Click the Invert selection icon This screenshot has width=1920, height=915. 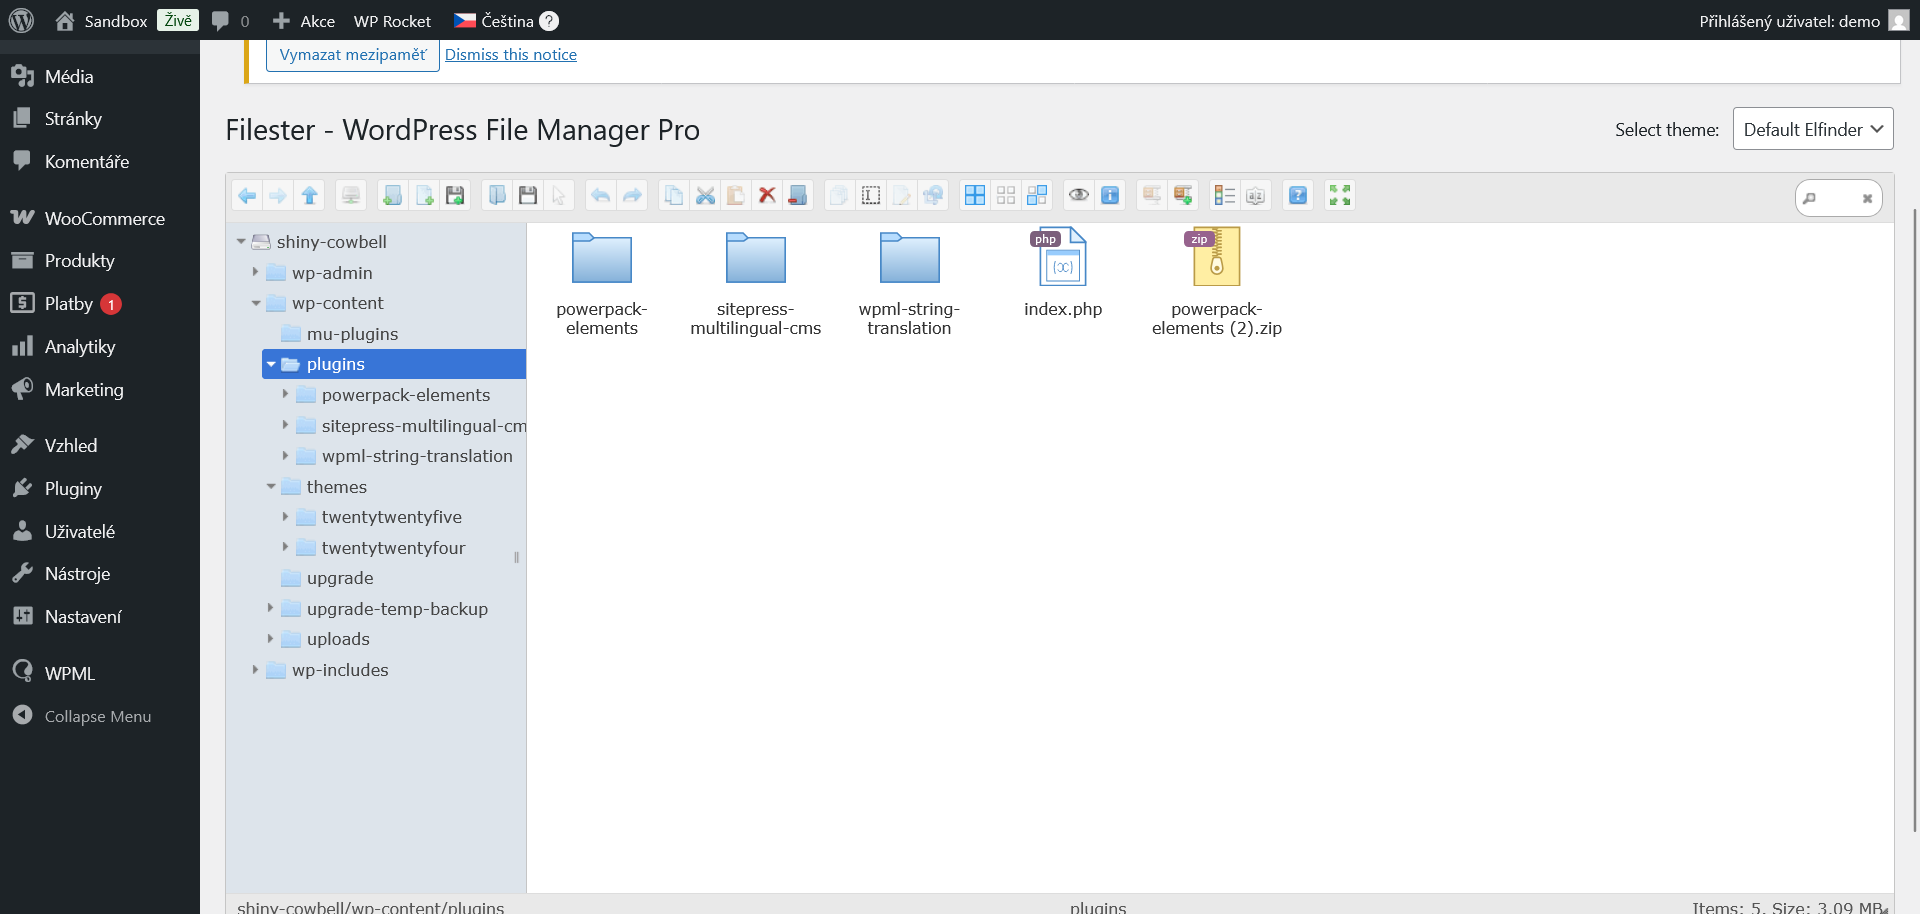click(x=1037, y=196)
